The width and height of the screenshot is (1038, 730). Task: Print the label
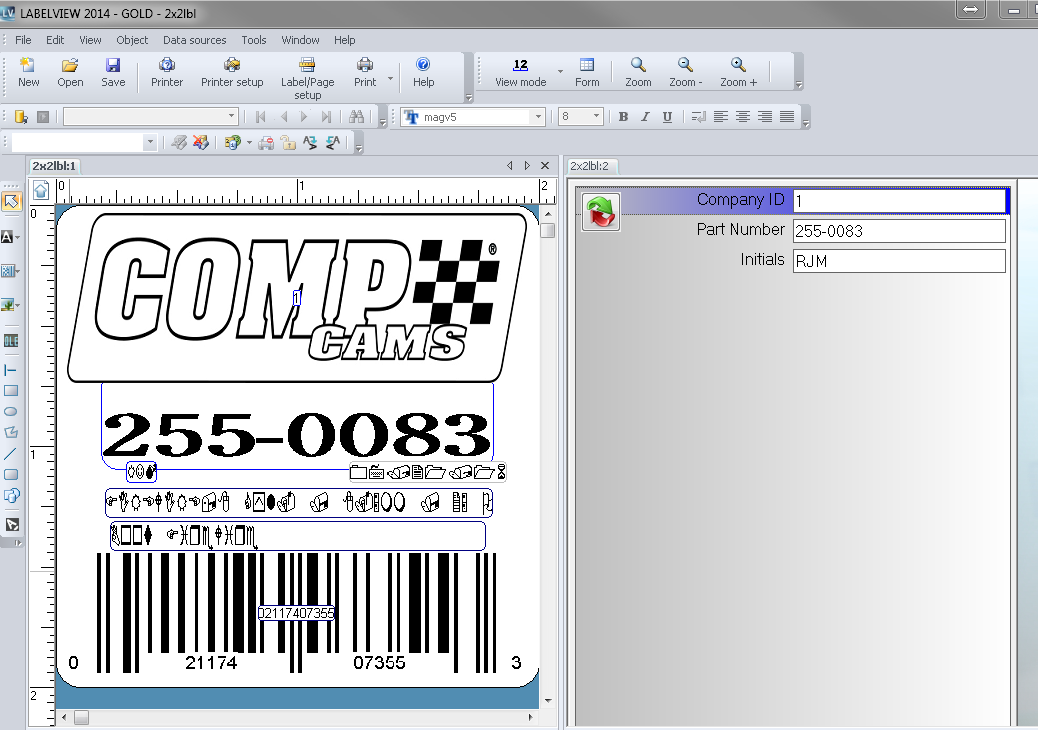pyautogui.click(x=365, y=72)
